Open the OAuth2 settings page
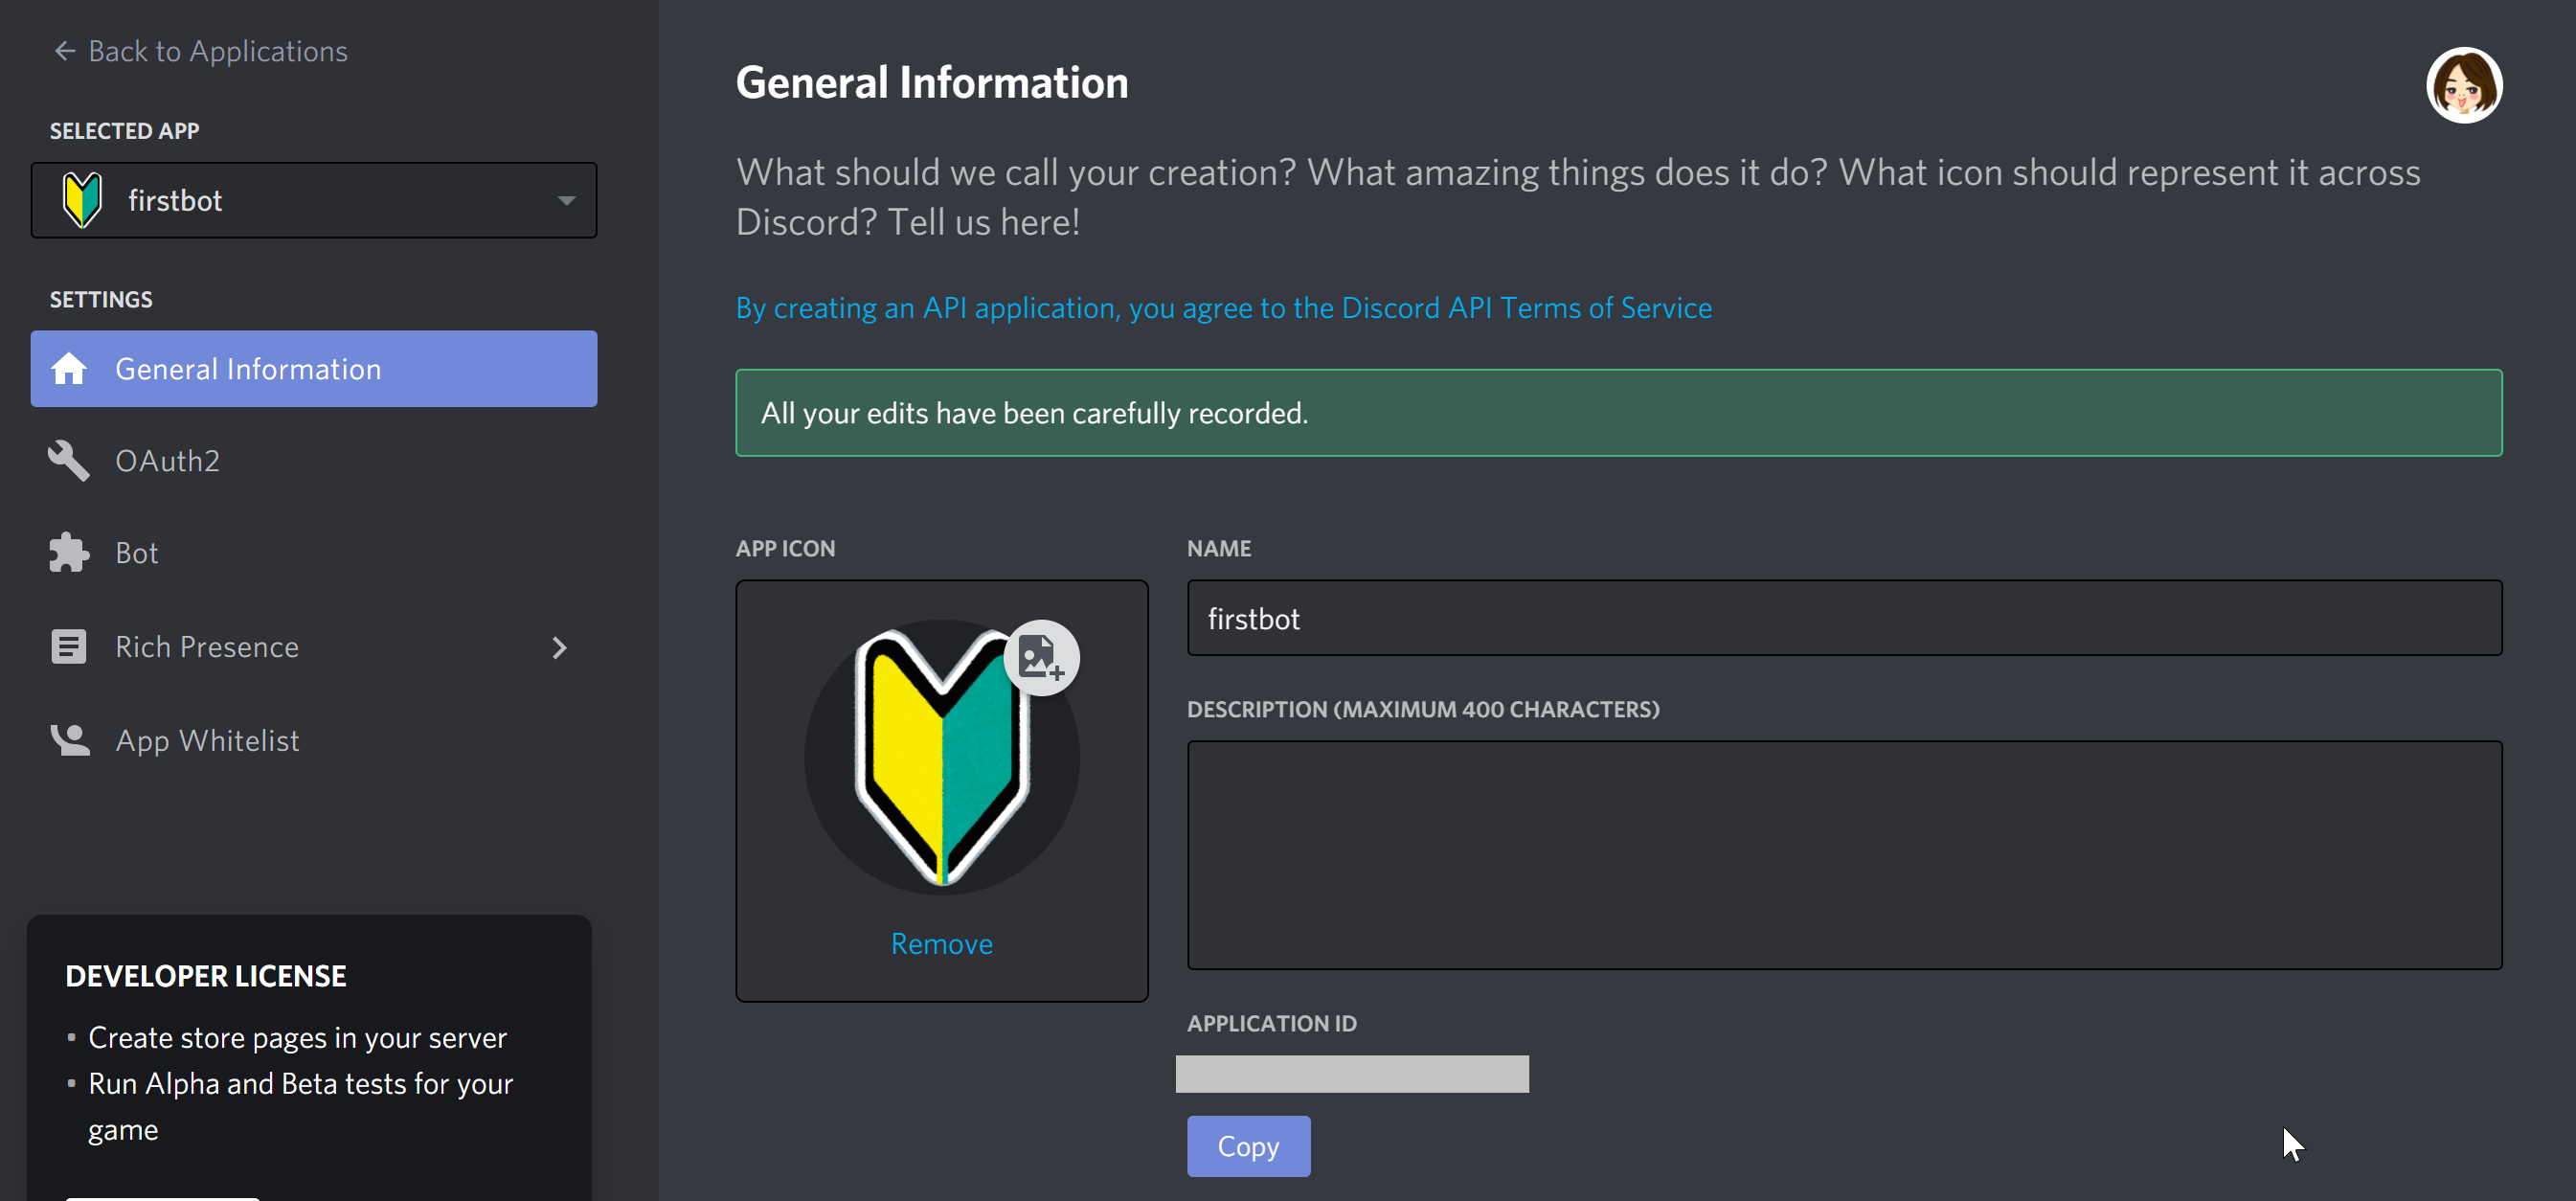Image resolution: width=2576 pixels, height=1201 pixels. (167, 461)
